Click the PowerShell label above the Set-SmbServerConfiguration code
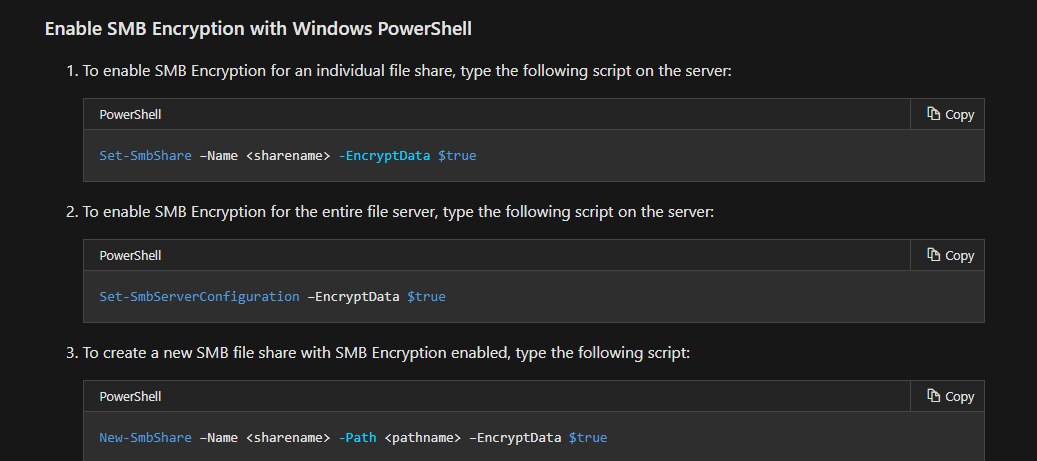This screenshot has height=461, width=1037. (130, 255)
